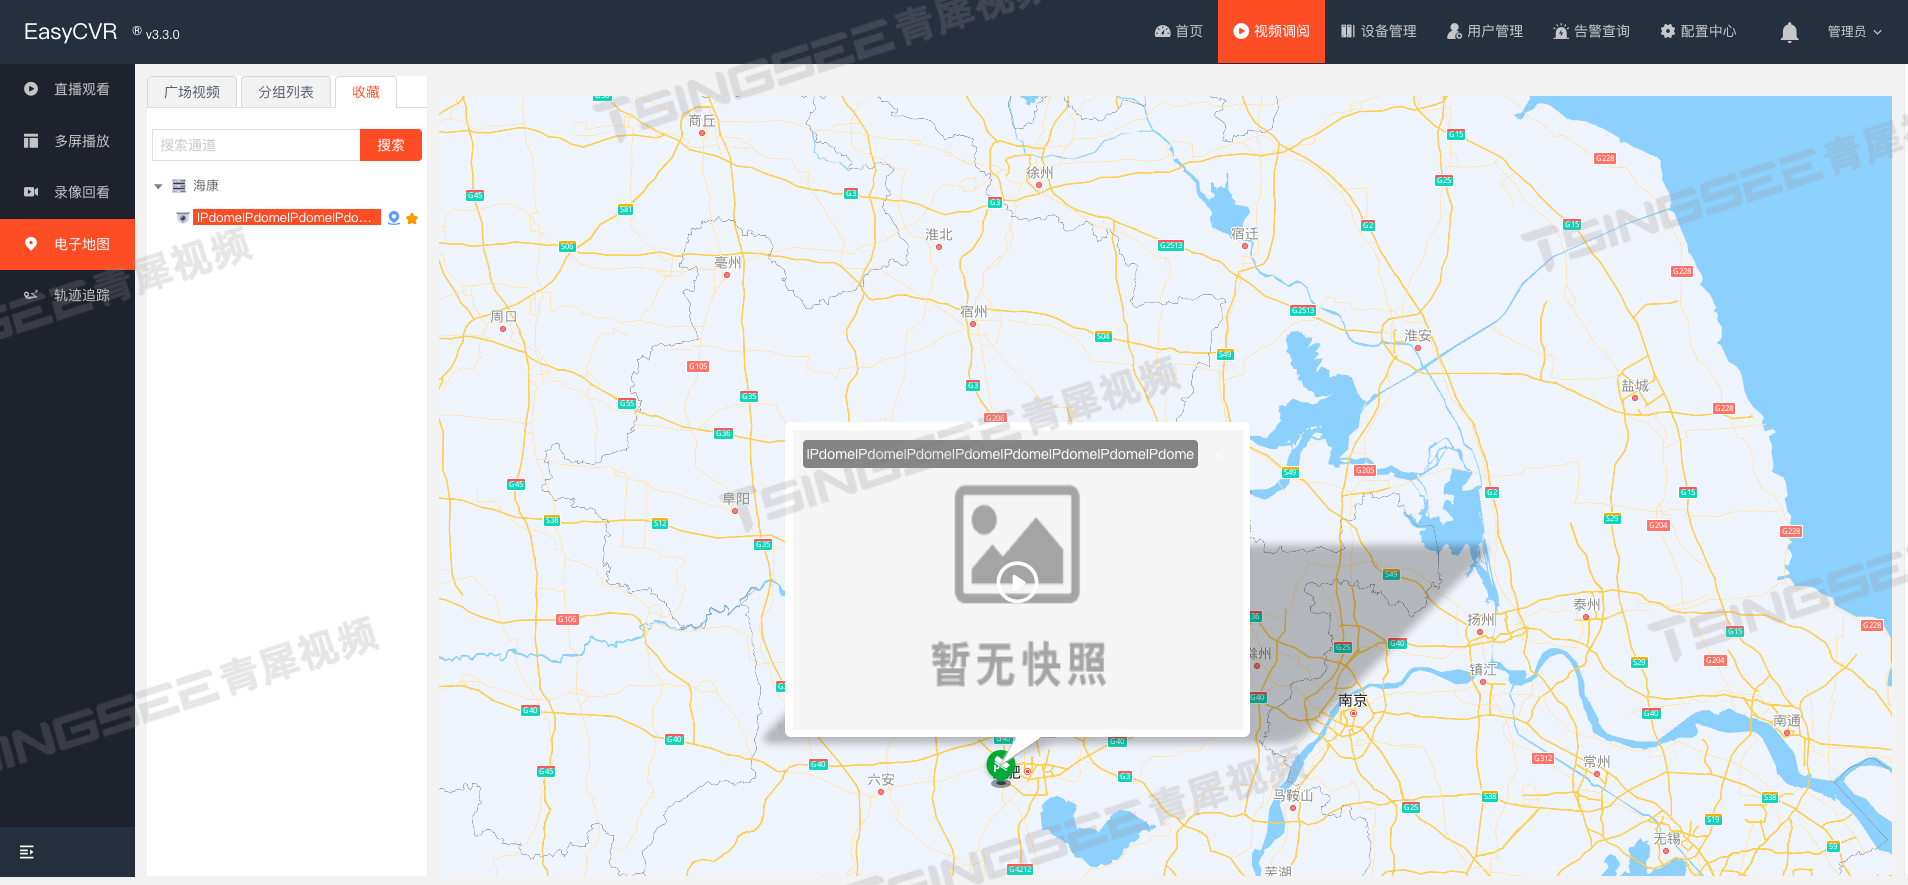
Task: Collapse the sidebar using bottom menu icon
Action: click(x=27, y=852)
